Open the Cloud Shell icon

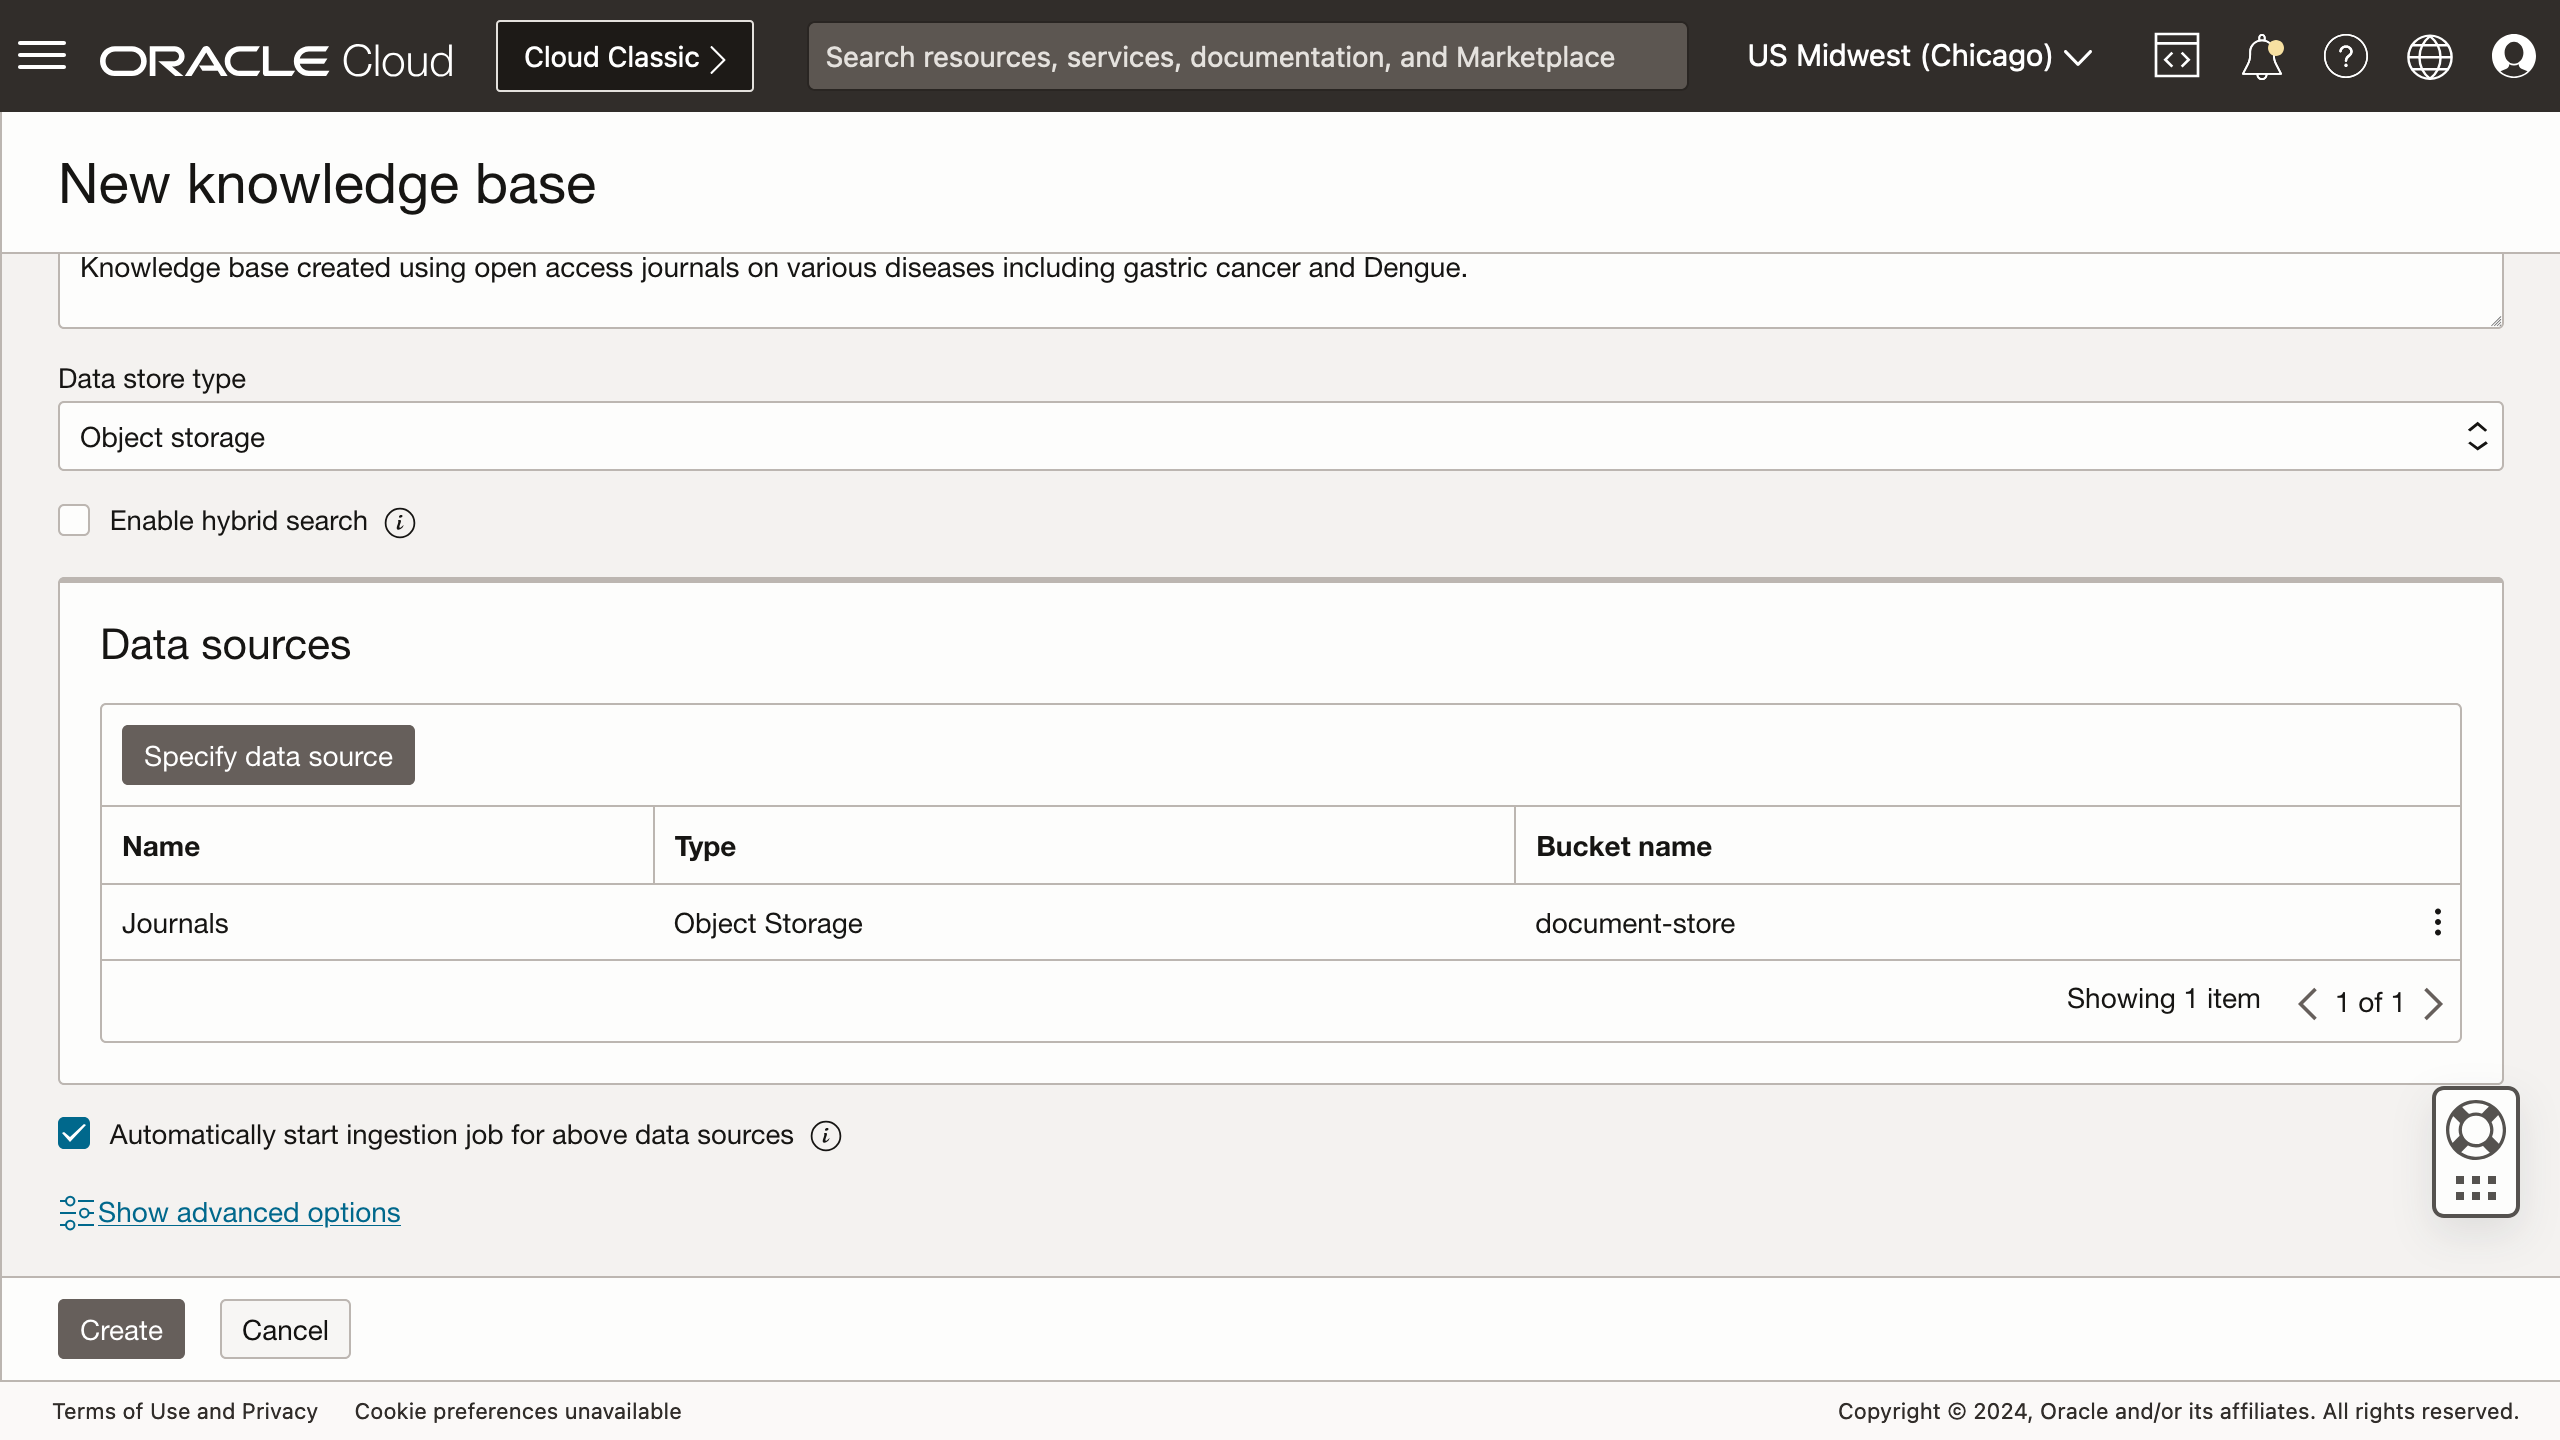[x=2175, y=56]
